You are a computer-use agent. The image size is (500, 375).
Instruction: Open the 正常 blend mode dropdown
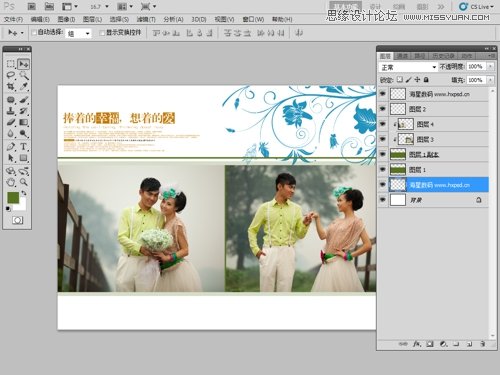click(408, 67)
